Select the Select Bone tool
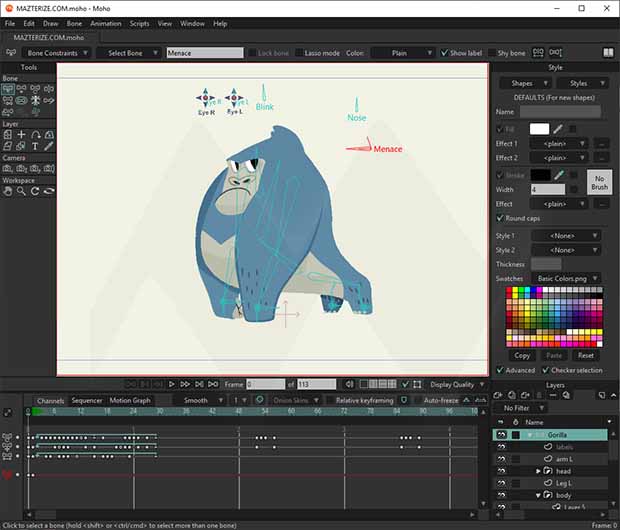 (9, 88)
